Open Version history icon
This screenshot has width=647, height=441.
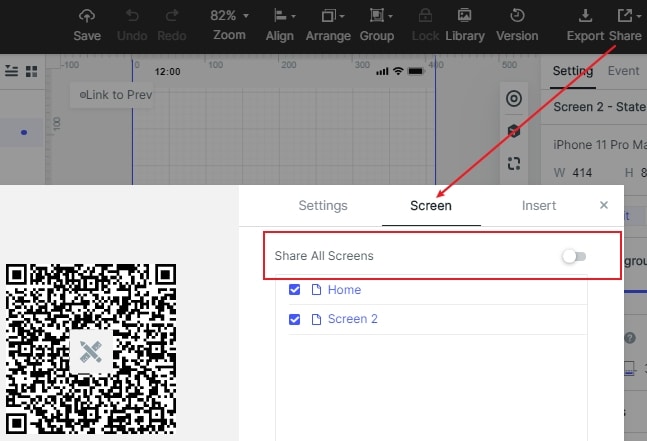(x=517, y=16)
